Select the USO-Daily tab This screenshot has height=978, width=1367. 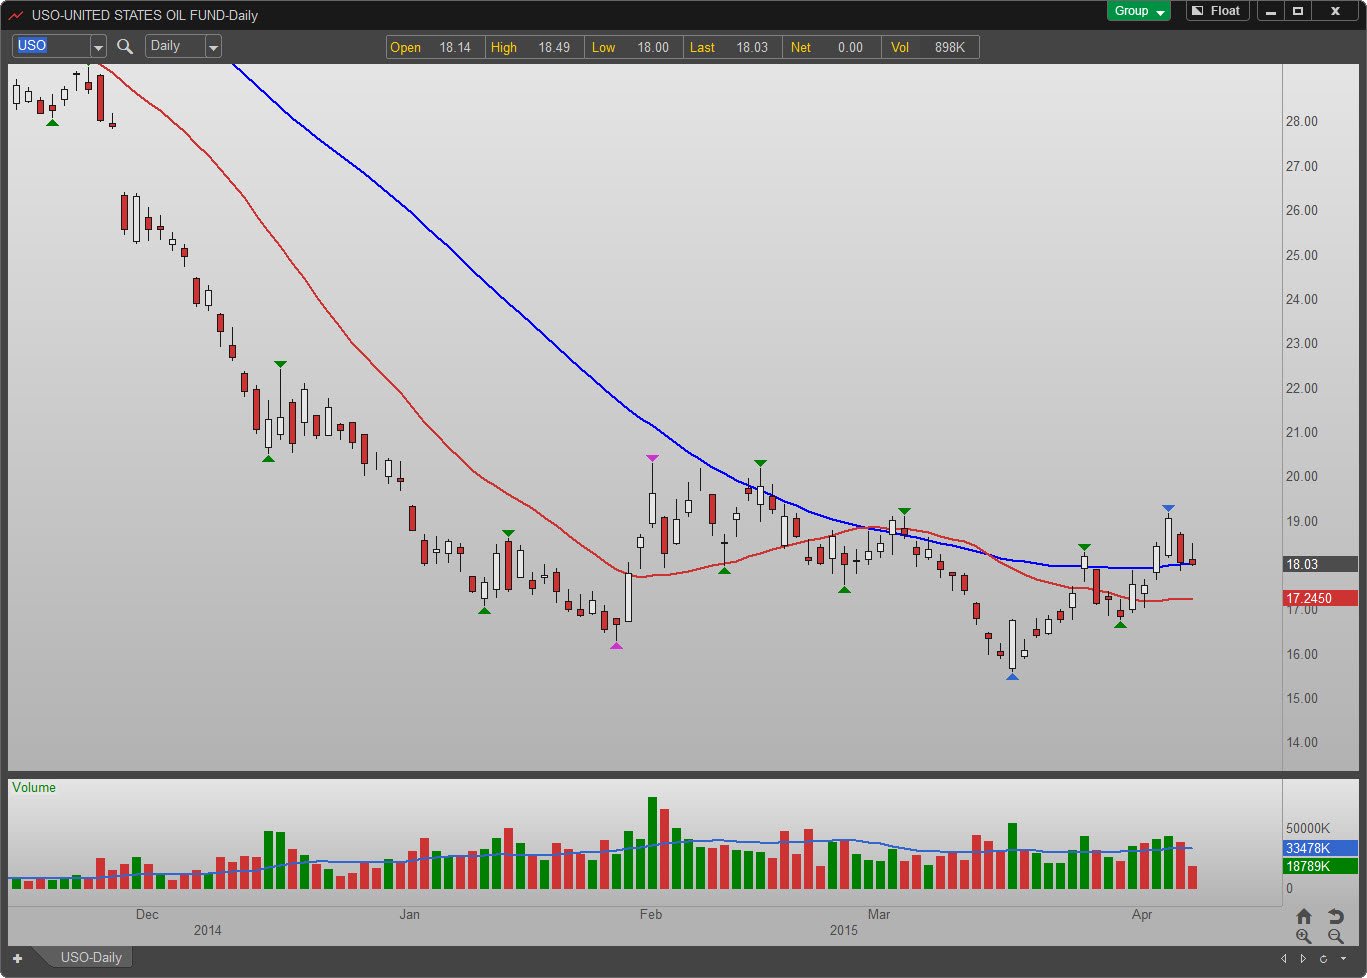pyautogui.click(x=91, y=958)
